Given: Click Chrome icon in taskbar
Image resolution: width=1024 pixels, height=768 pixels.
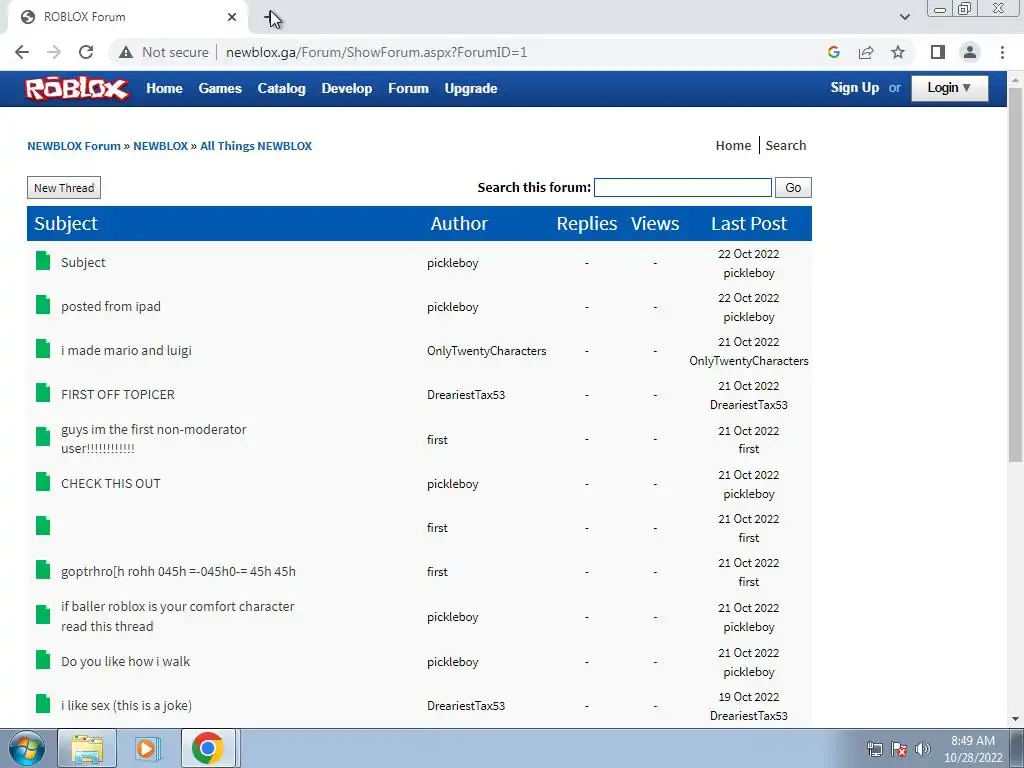Looking at the screenshot, I should (x=208, y=748).
